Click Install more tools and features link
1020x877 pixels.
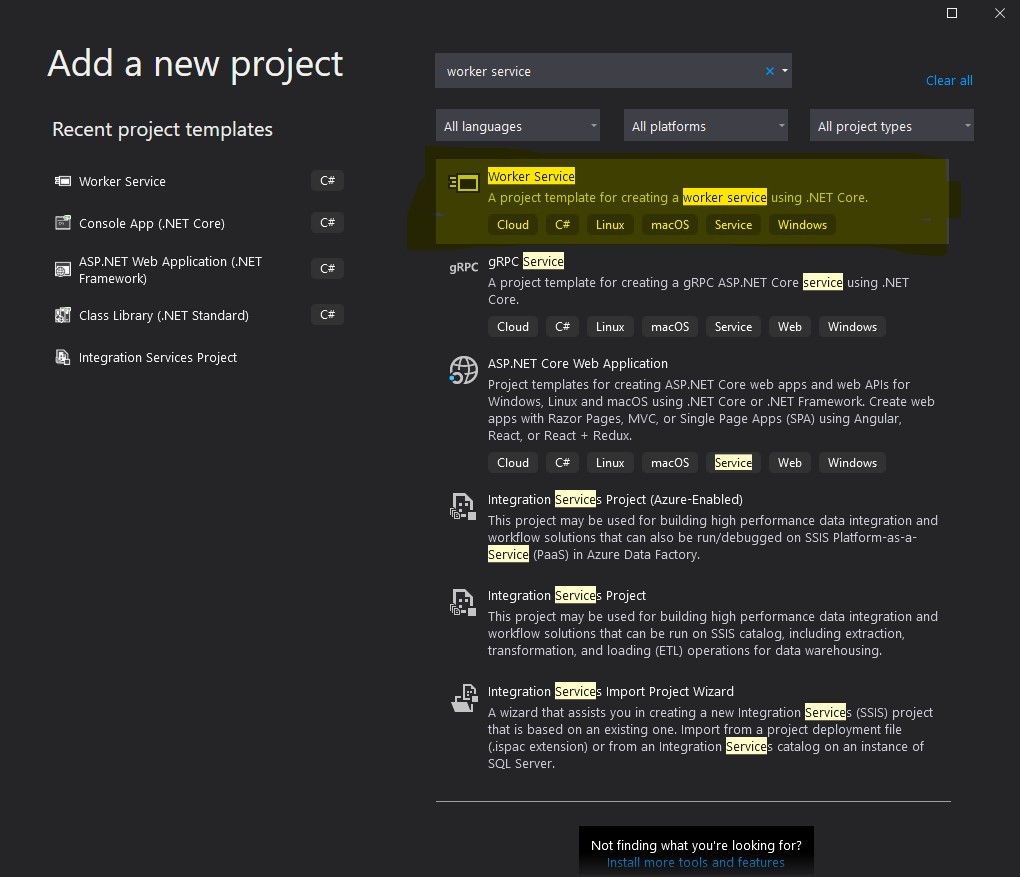[695, 863]
